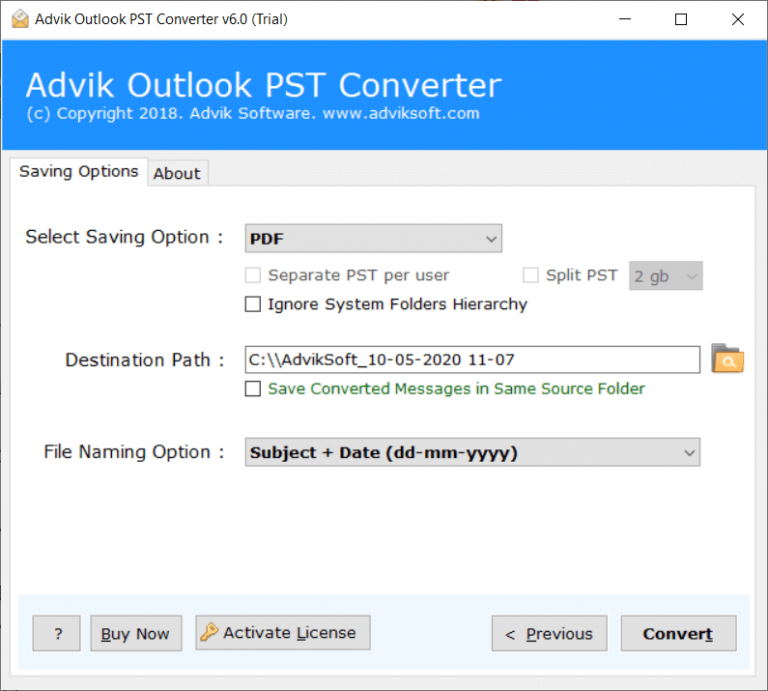This screenshot has height=691, width=768.
Task: Select the Saving Options tab
Action: point(79,171)
